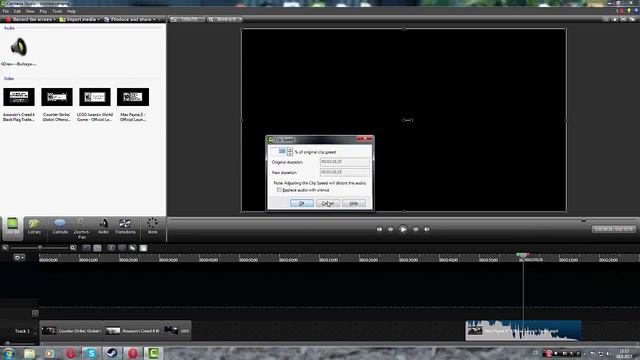Click the timeline Redo button
640x360 pixels.
tap(97, 248)
